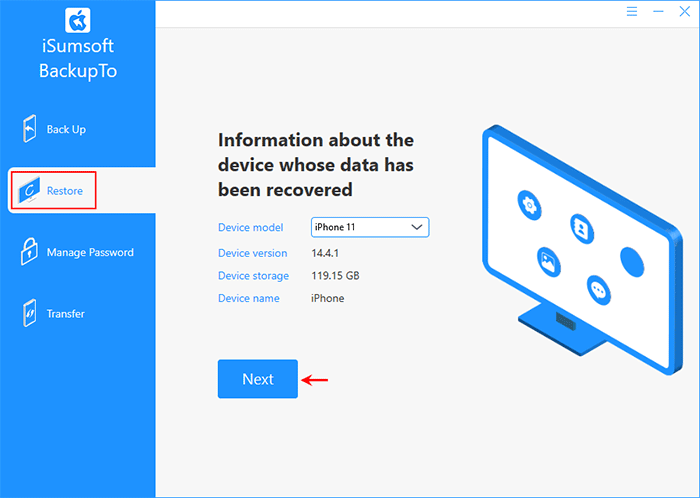The image size is (700, 498).
Task: Click the gear icon on monitor illustration
Action: (x=529, y=205)
